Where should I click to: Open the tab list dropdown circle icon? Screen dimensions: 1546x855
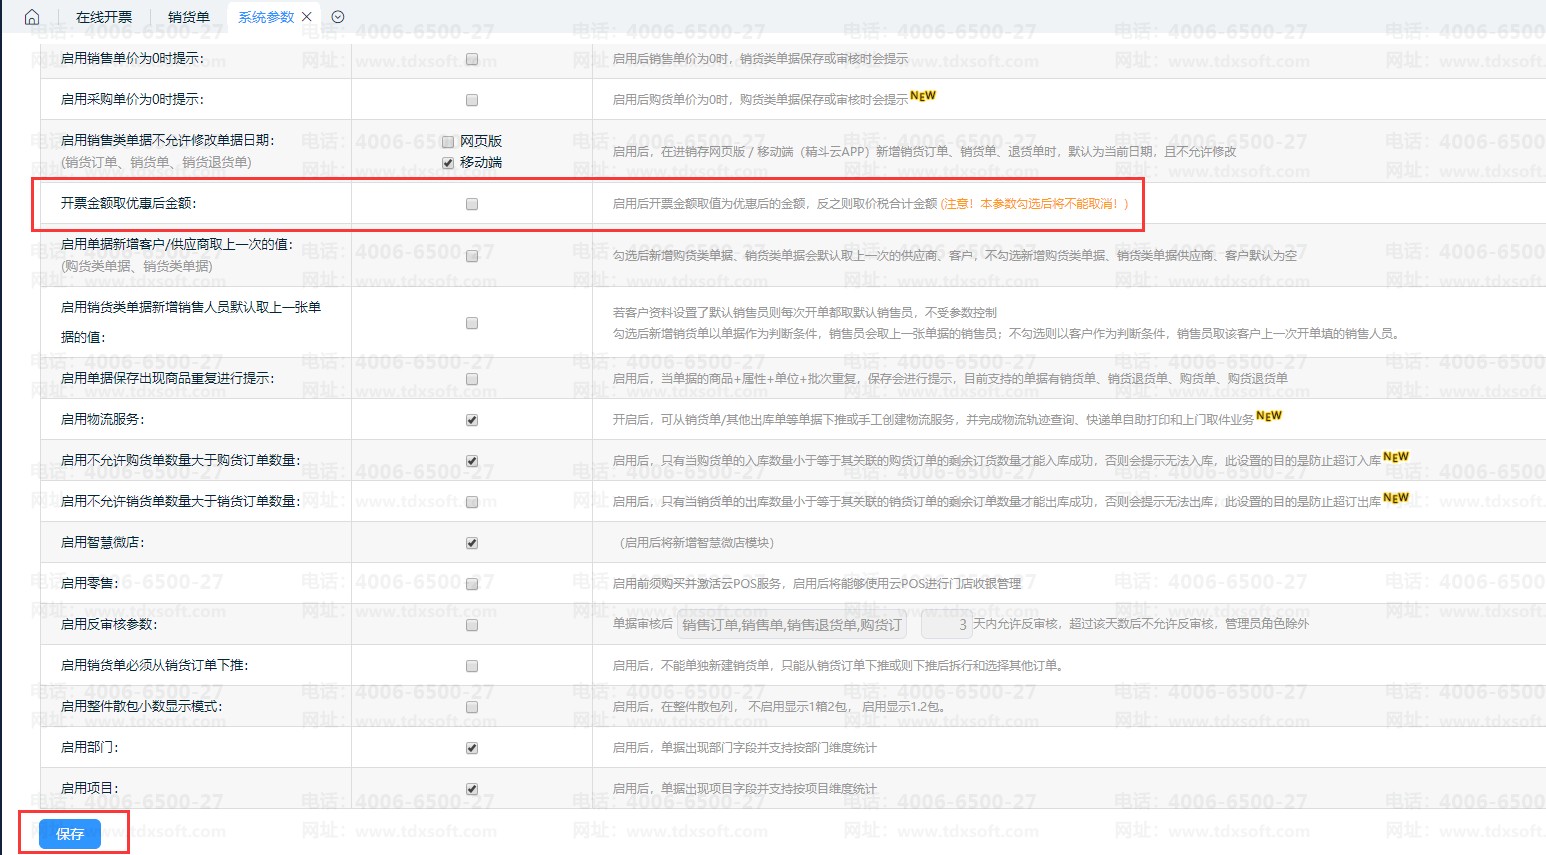click(x=338, y=17)
